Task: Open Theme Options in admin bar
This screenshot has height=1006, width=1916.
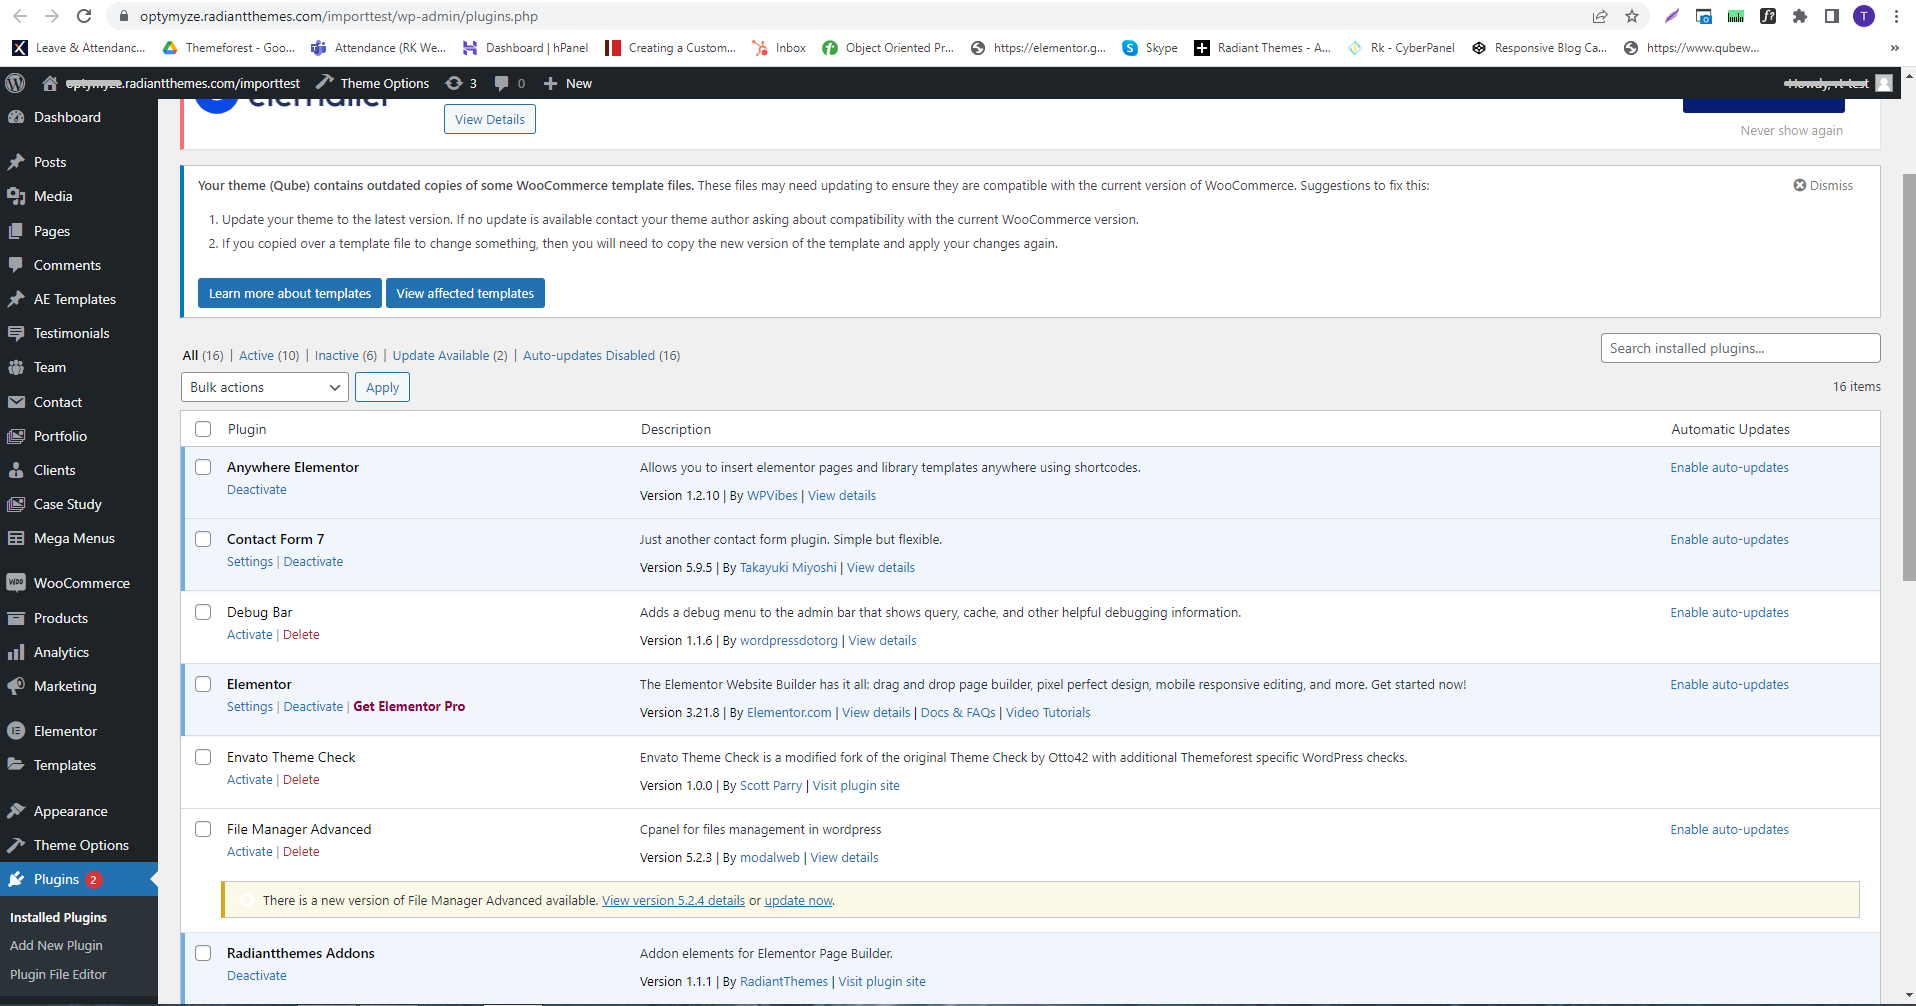Action: pos(373,83)
